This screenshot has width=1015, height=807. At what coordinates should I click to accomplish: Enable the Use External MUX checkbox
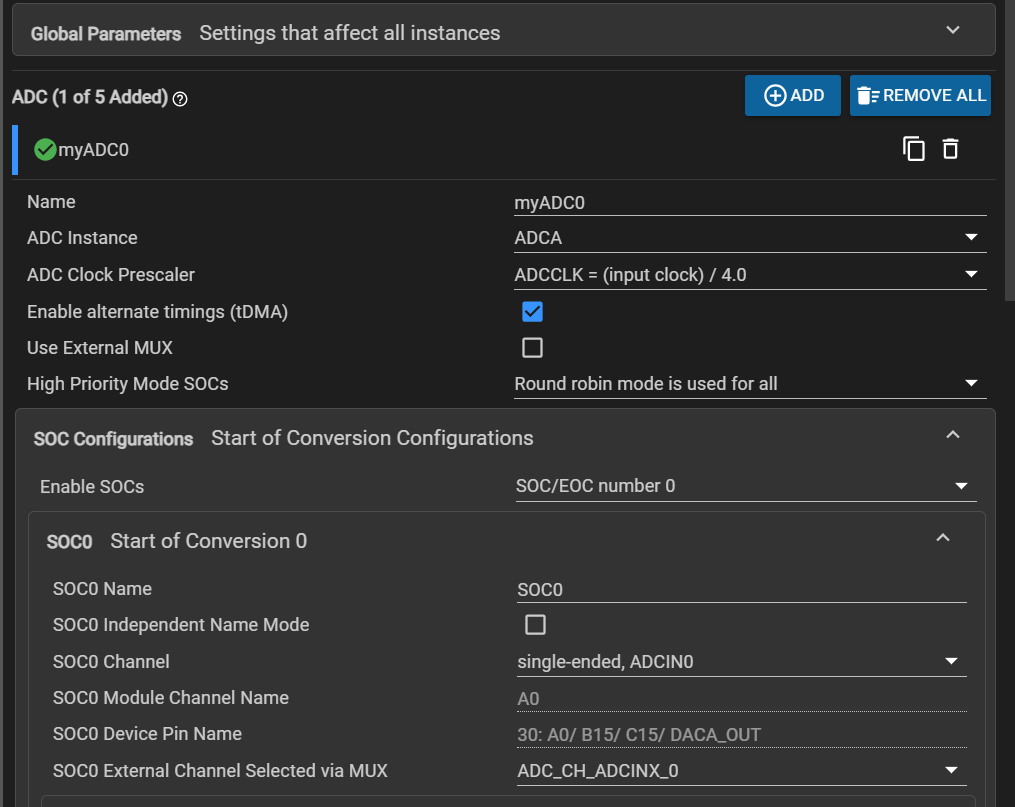532,348
